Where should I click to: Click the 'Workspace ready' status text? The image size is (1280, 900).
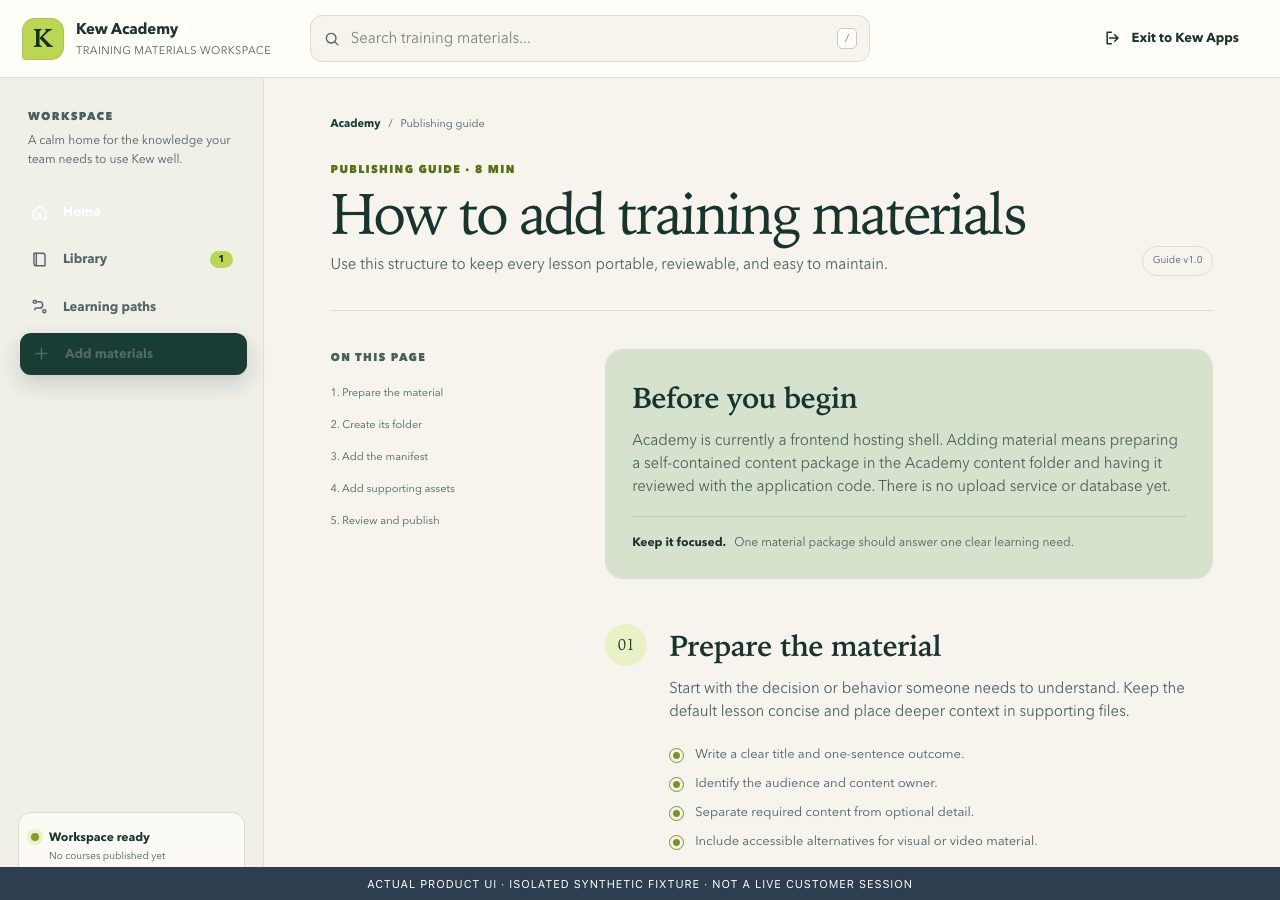click(99, 837)
